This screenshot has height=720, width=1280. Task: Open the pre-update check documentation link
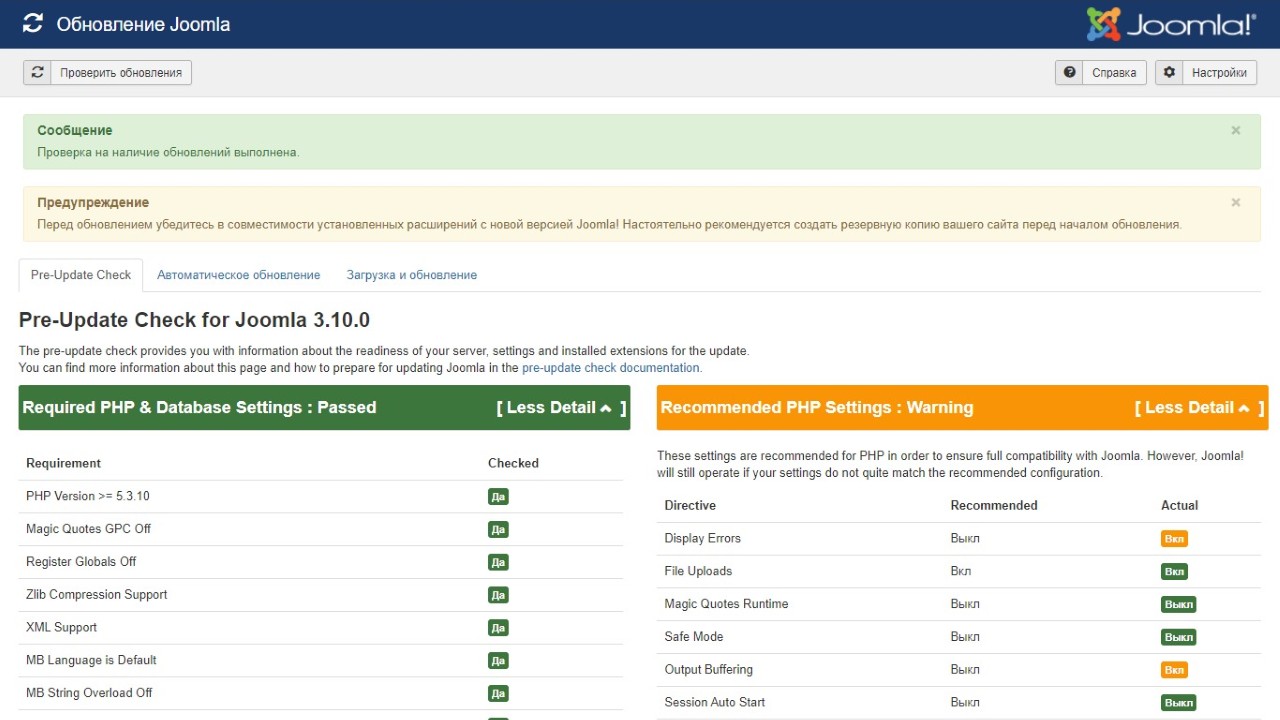coord(612,368)
